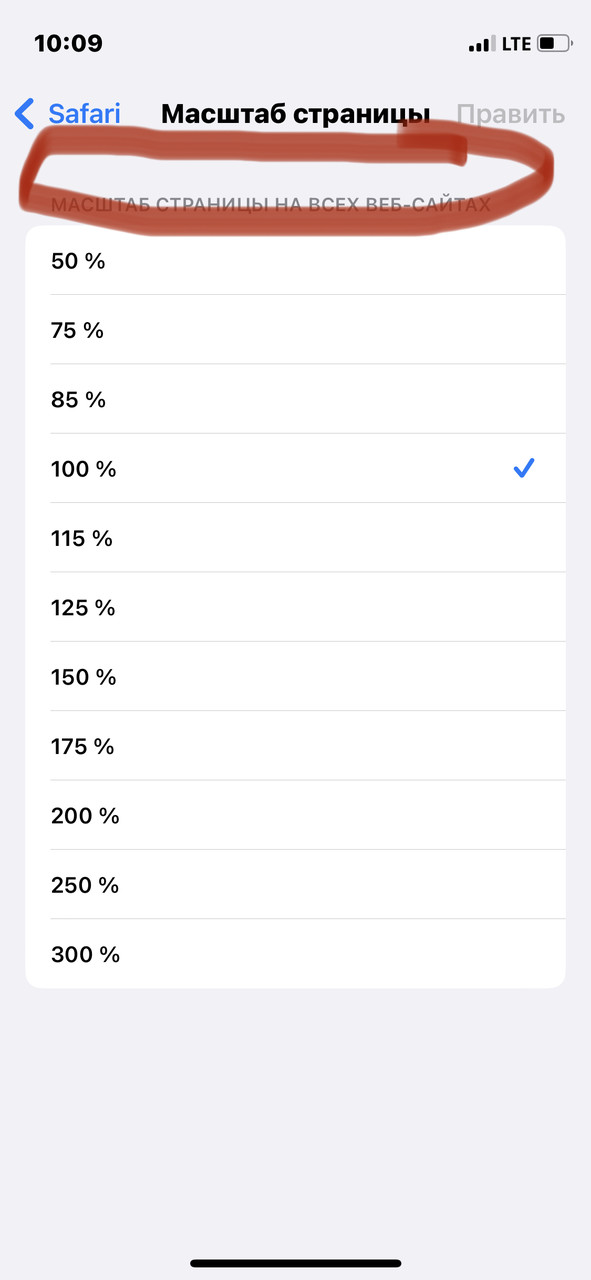Tap the home indicator bar
591x1280 pixels.
[x=296, y=1263]
